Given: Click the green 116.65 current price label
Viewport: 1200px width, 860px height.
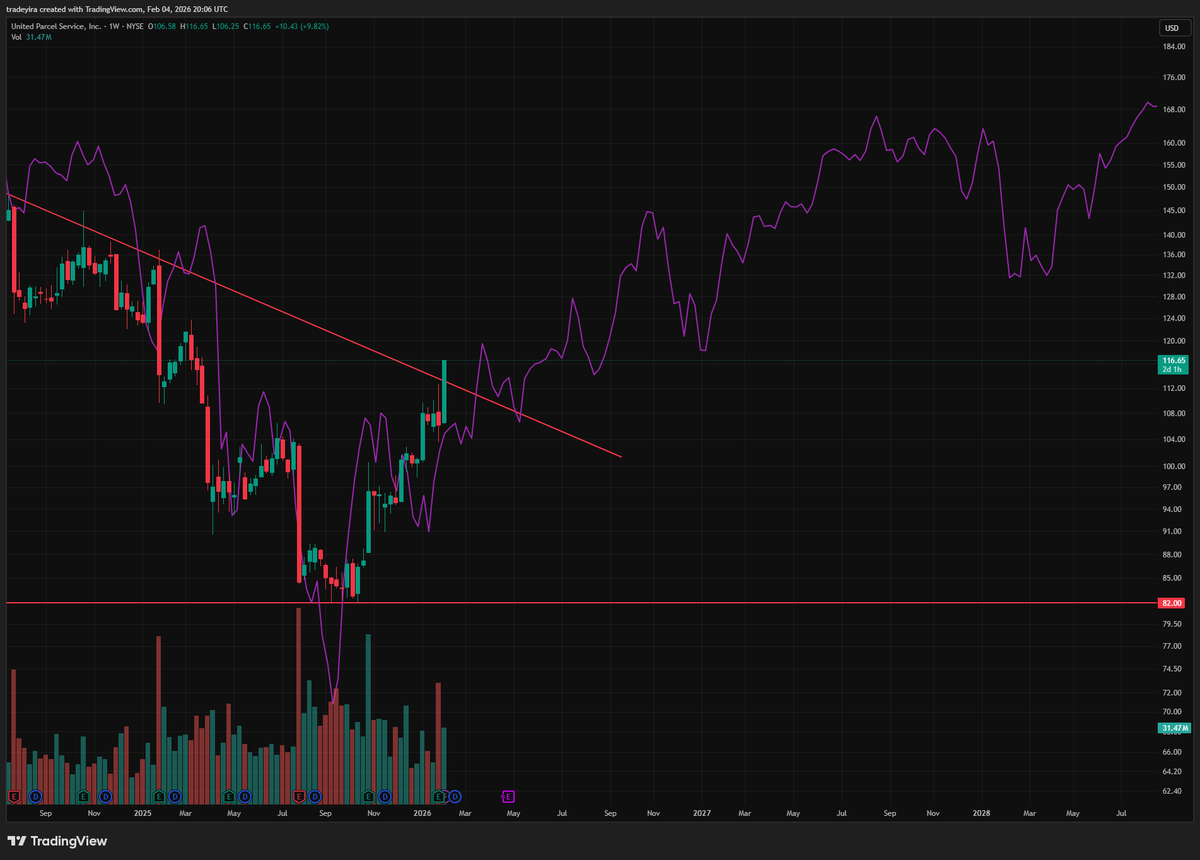Looking at the screenshot, I should [x=1173, y=360].
